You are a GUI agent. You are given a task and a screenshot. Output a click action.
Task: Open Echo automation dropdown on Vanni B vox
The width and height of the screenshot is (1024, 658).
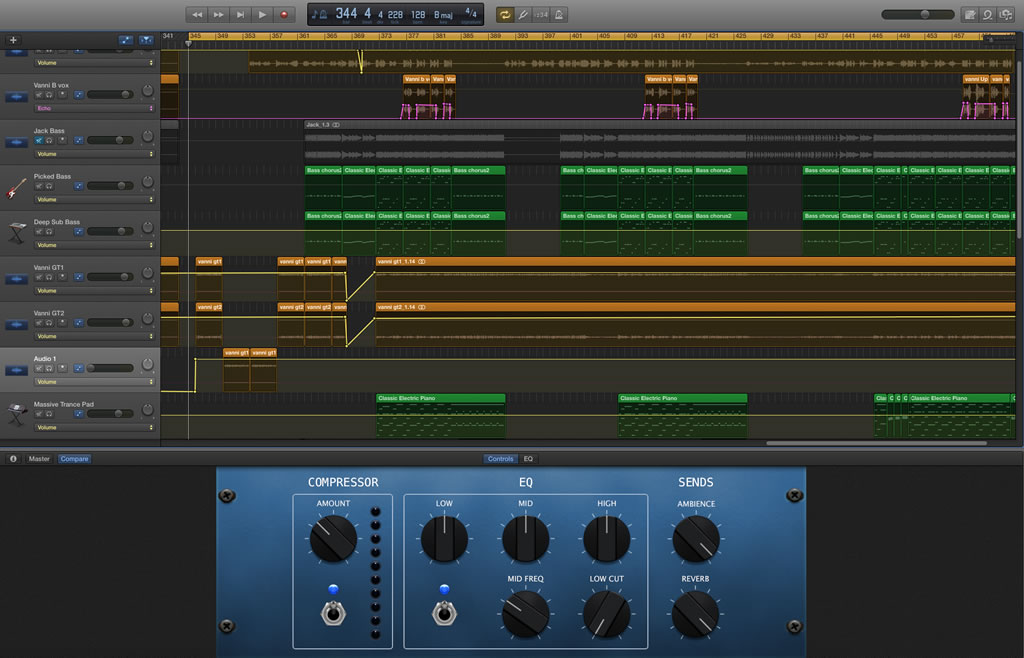pyautogui.click(x=94, y=108)
